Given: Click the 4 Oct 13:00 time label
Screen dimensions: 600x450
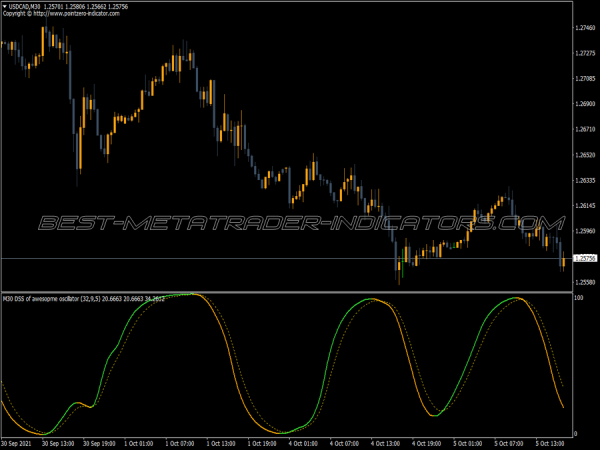Looking at the screenshot, I should click(385, 443).
